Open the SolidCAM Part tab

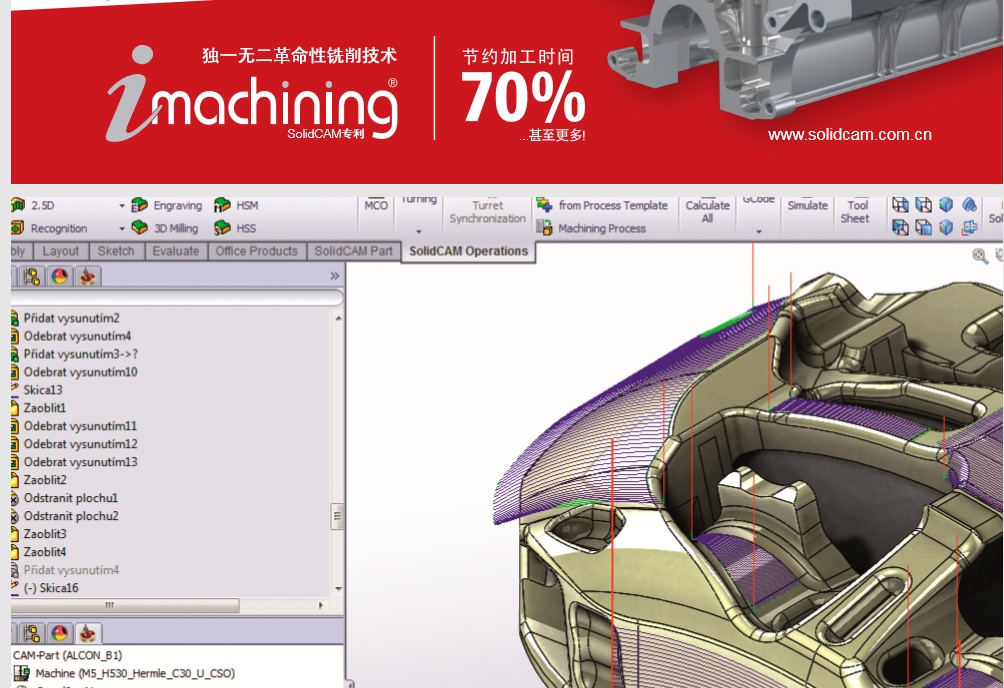[x=353, y=251]
